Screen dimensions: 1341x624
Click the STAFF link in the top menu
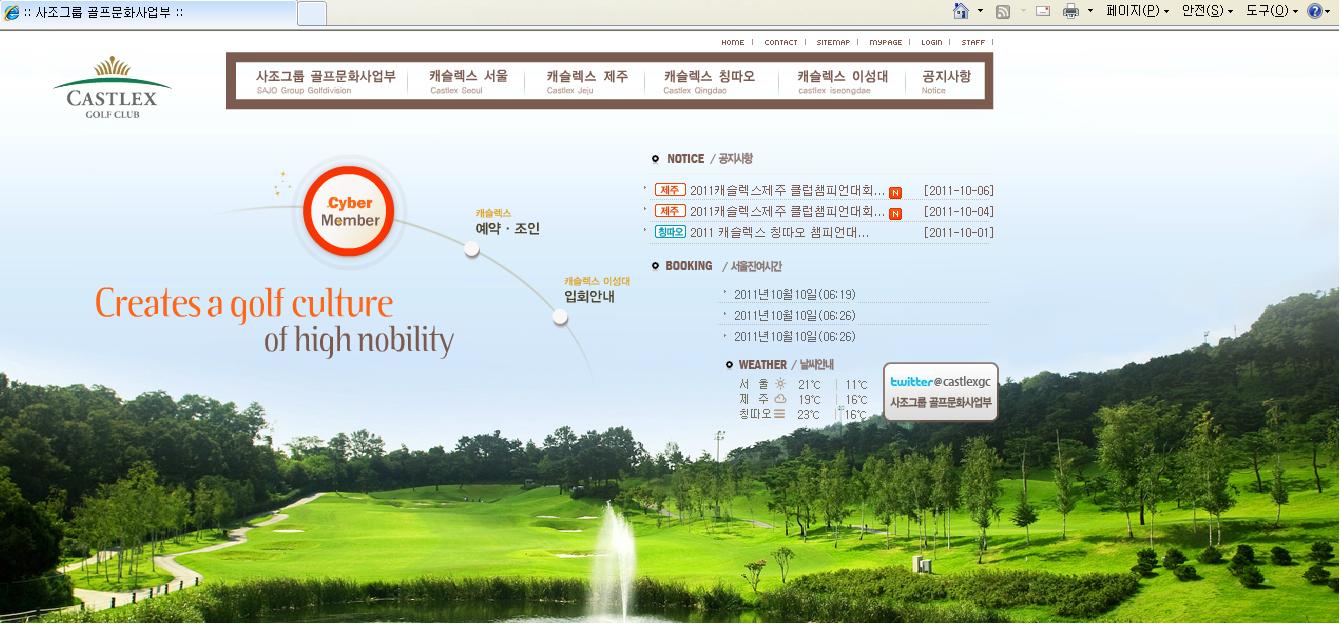tap(973, 42)
